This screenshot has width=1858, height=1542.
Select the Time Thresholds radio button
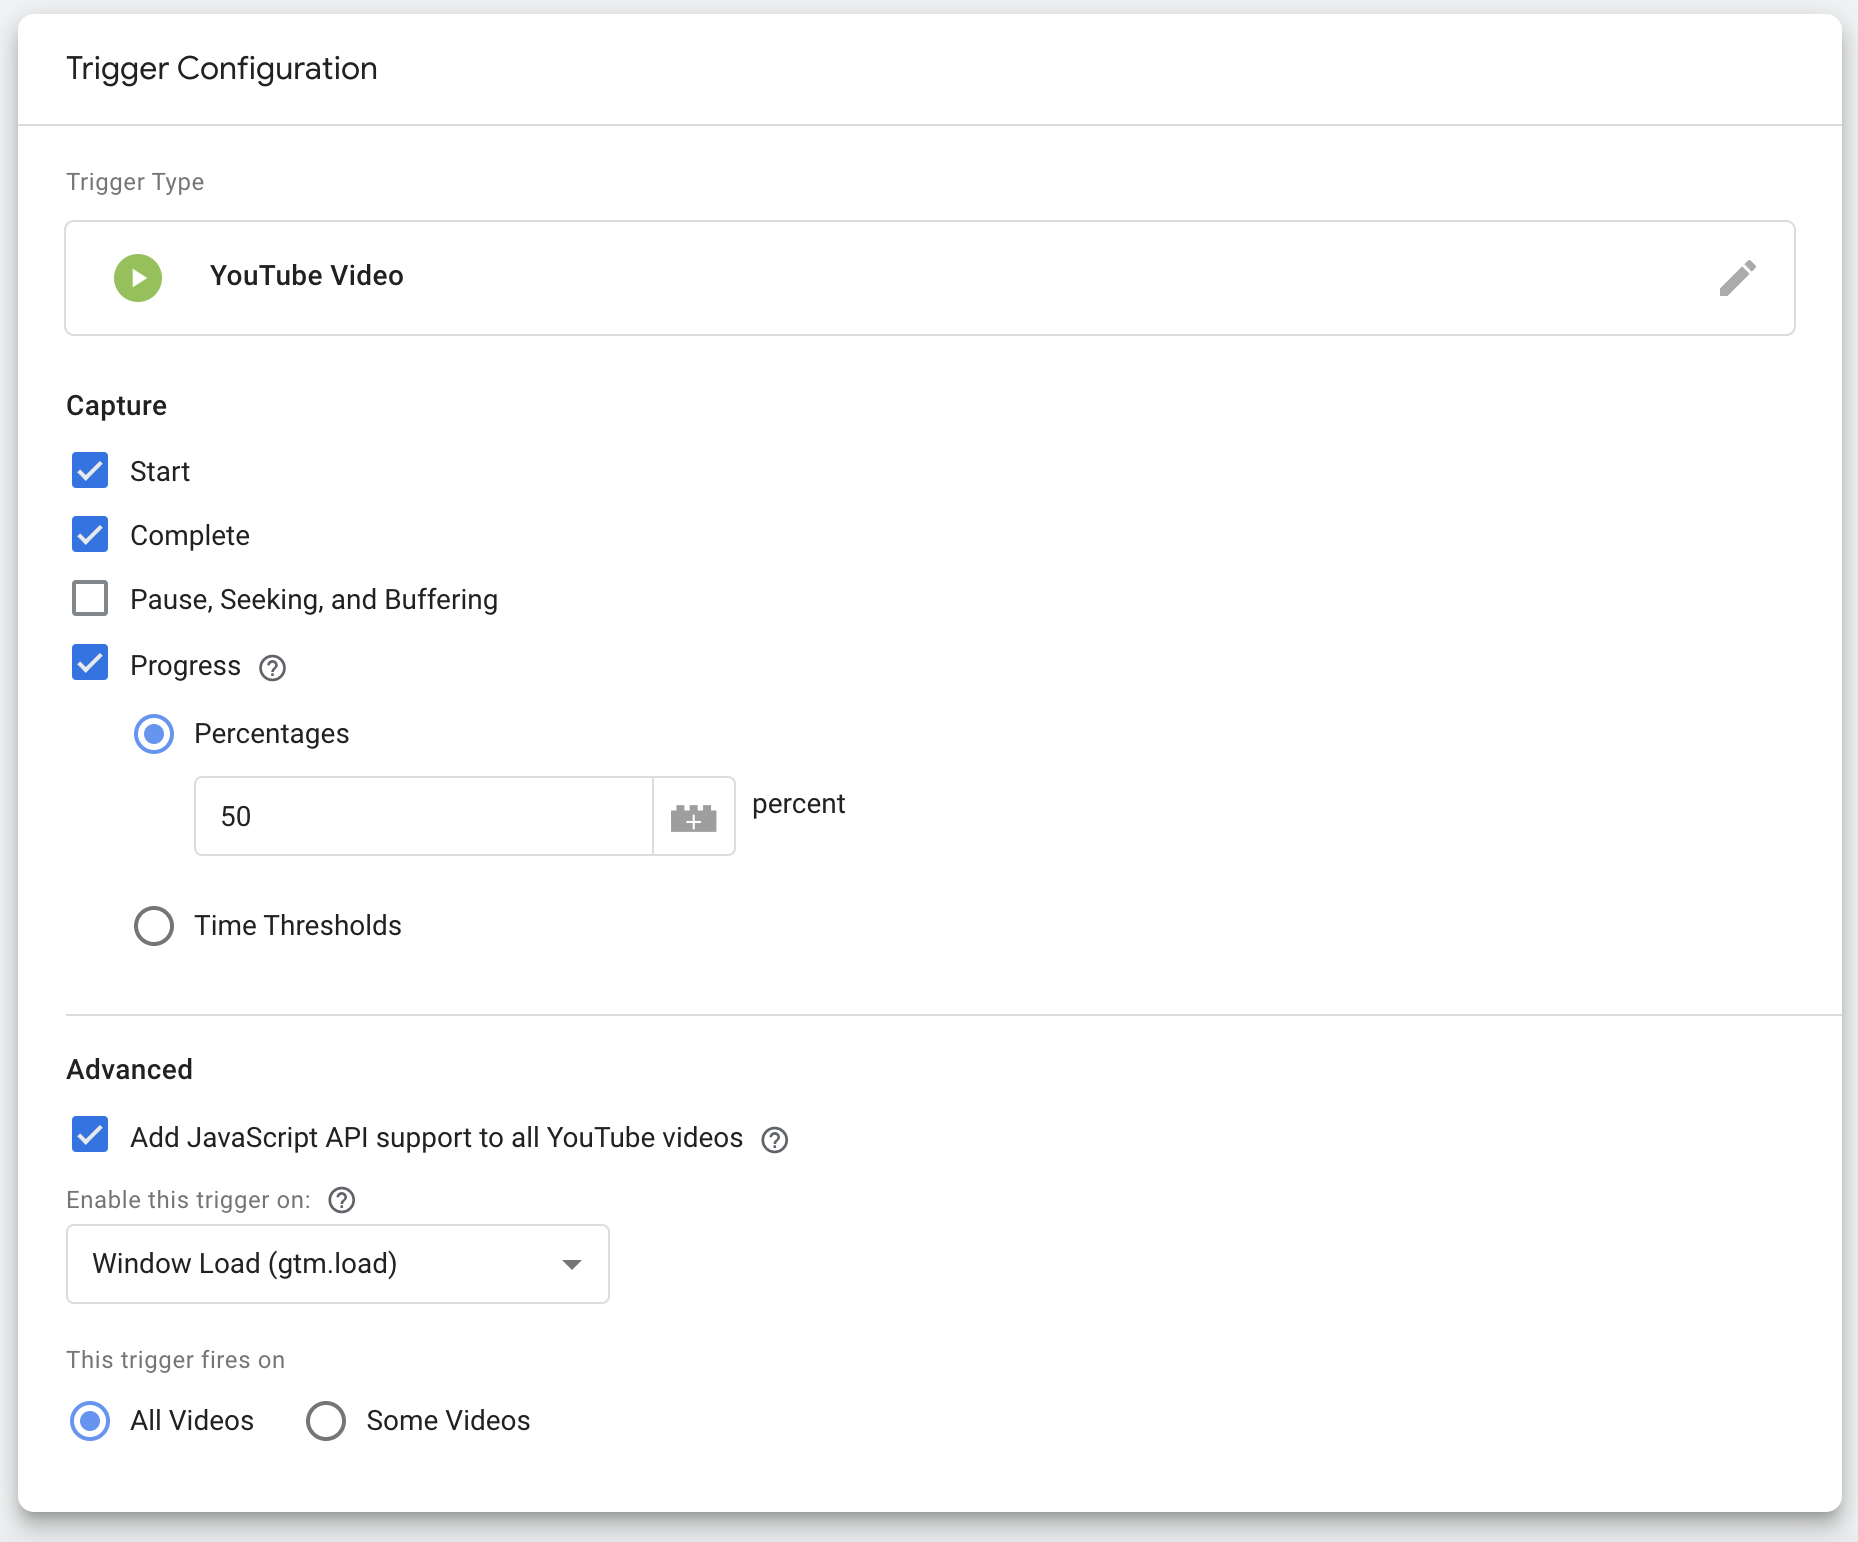[154, 926]
